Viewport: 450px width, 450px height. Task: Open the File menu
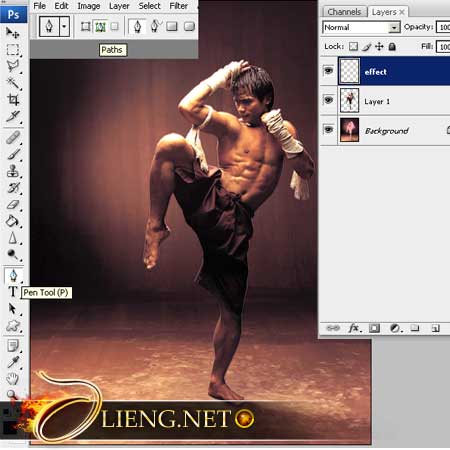coord(39,6)
